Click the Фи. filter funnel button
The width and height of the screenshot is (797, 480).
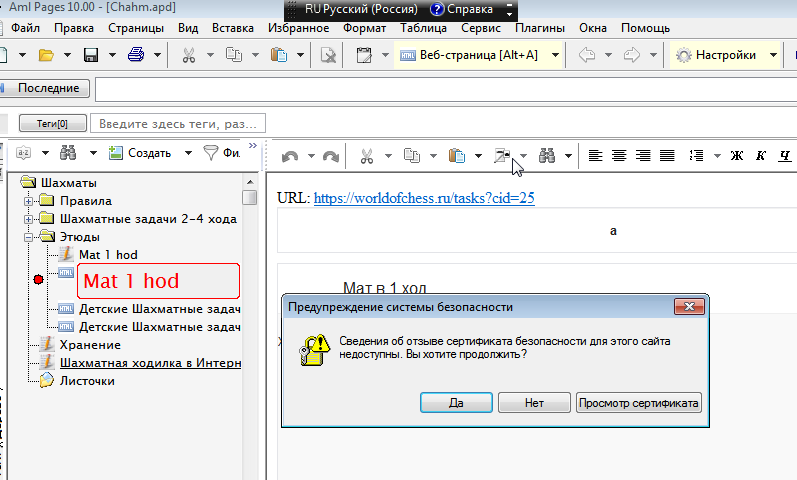click(222, 153)
